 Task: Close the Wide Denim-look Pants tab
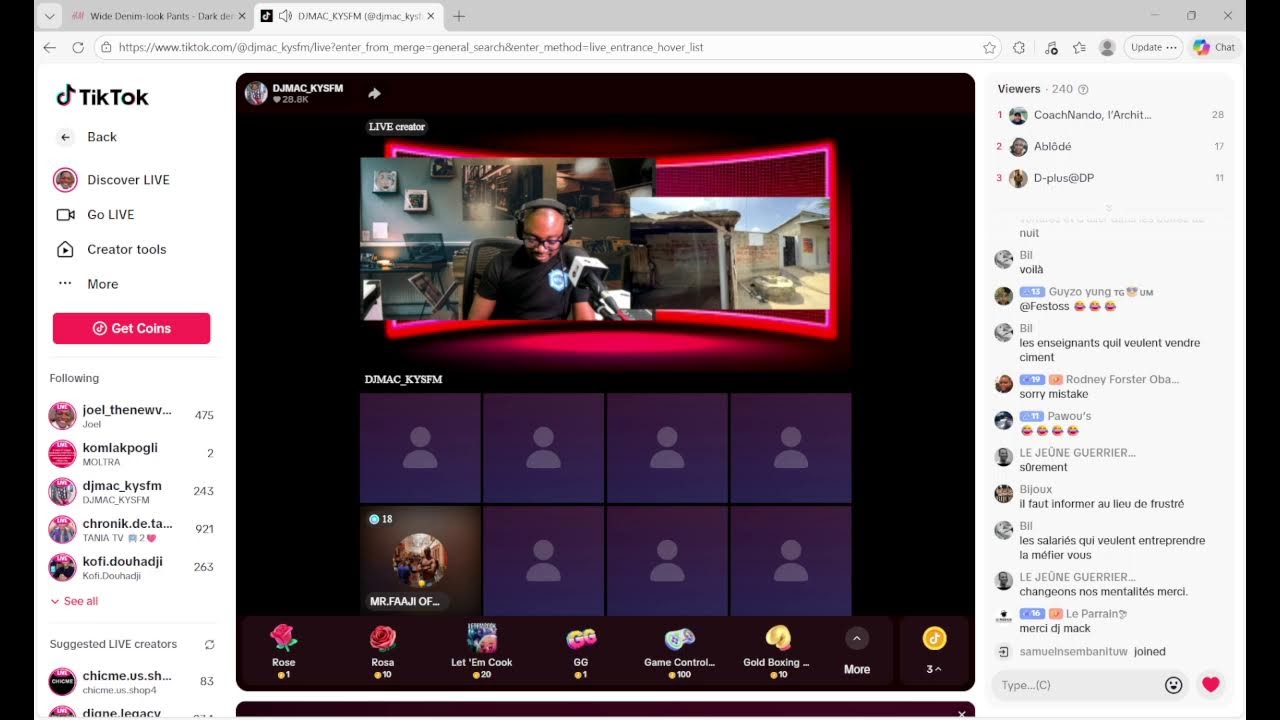pos(241,16)
